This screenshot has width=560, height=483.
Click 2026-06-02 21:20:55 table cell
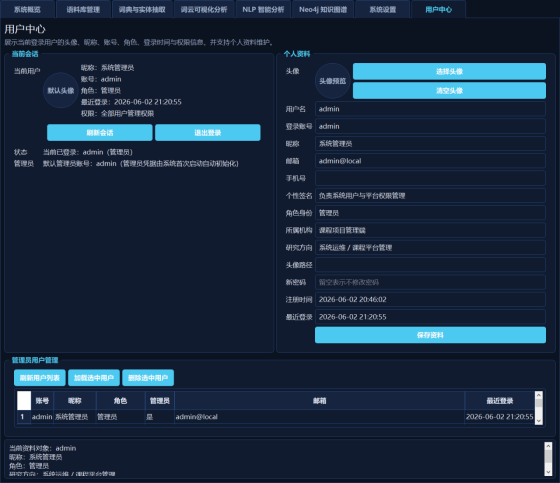click(x=500, y=417)
